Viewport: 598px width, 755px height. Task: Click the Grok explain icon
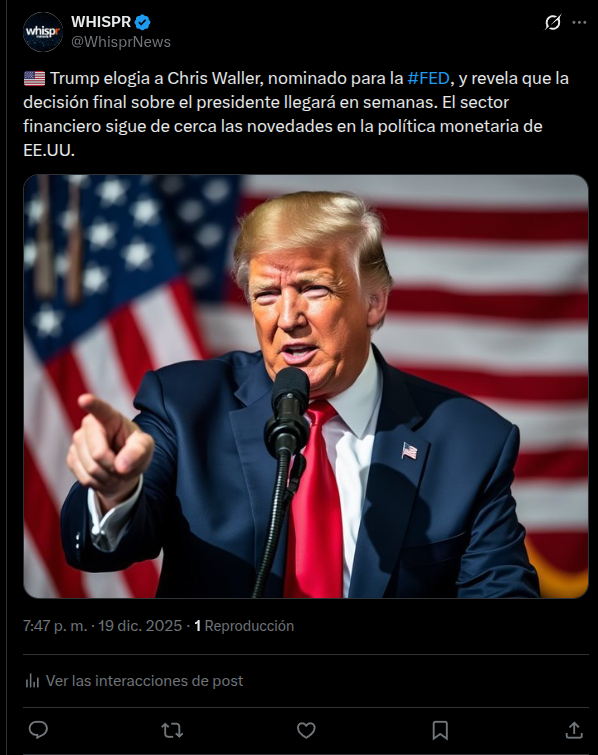point(553,22)
